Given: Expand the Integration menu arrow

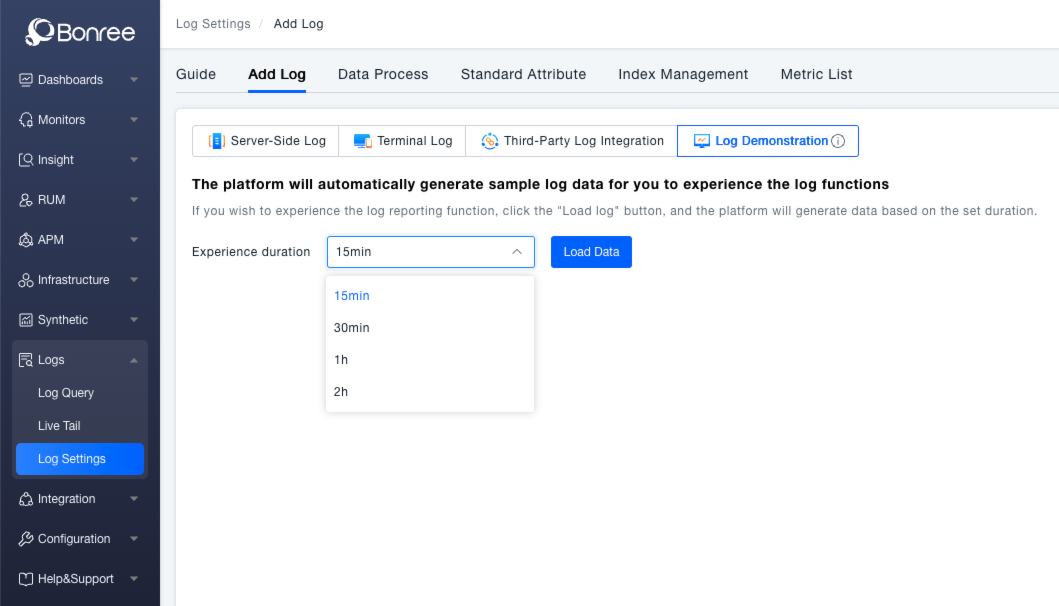Looking at the screenshot, I should click(134, 499).
